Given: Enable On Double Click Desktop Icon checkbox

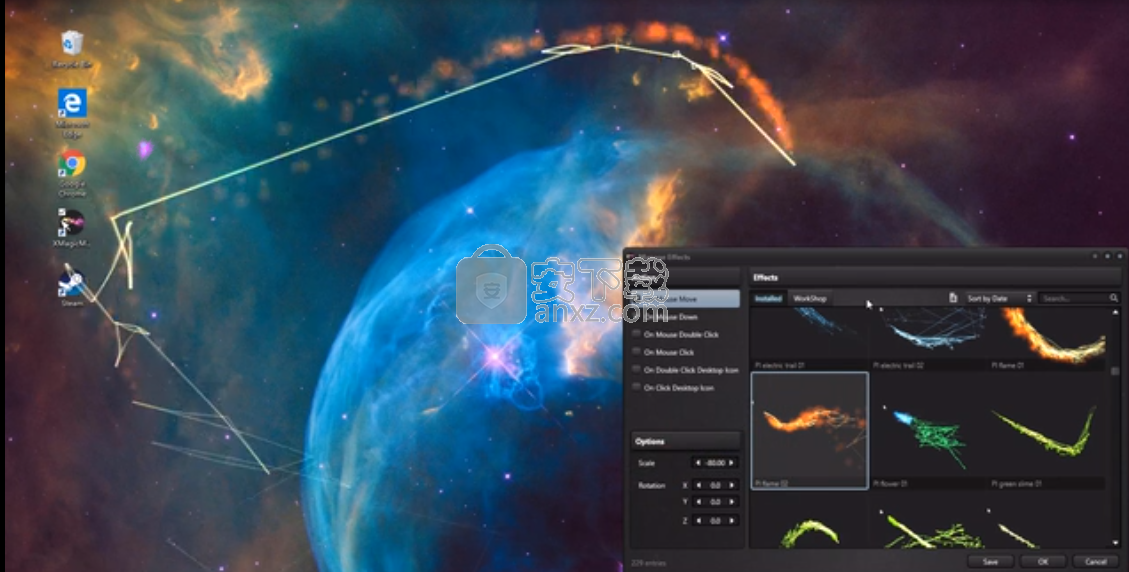Looking at the screenshot, I should coord(636,370).
